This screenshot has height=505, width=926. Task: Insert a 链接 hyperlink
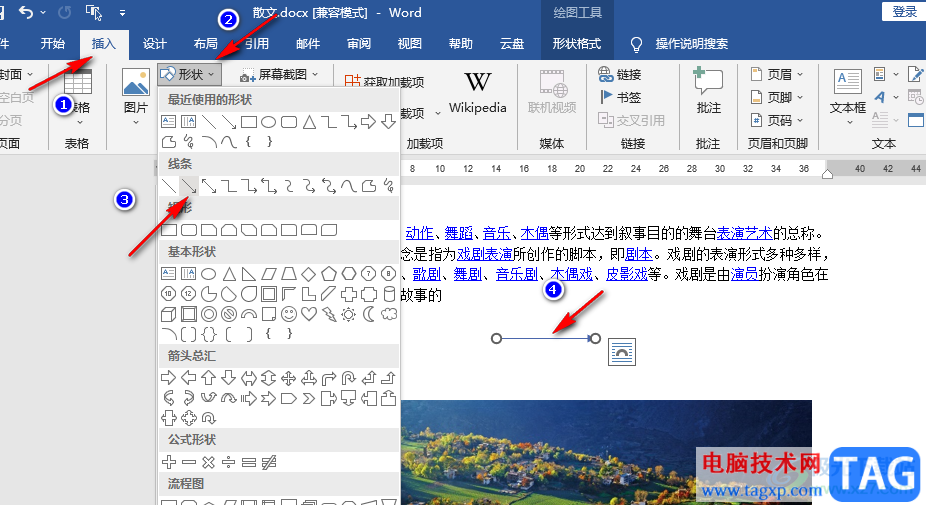(x=620, y=74)
